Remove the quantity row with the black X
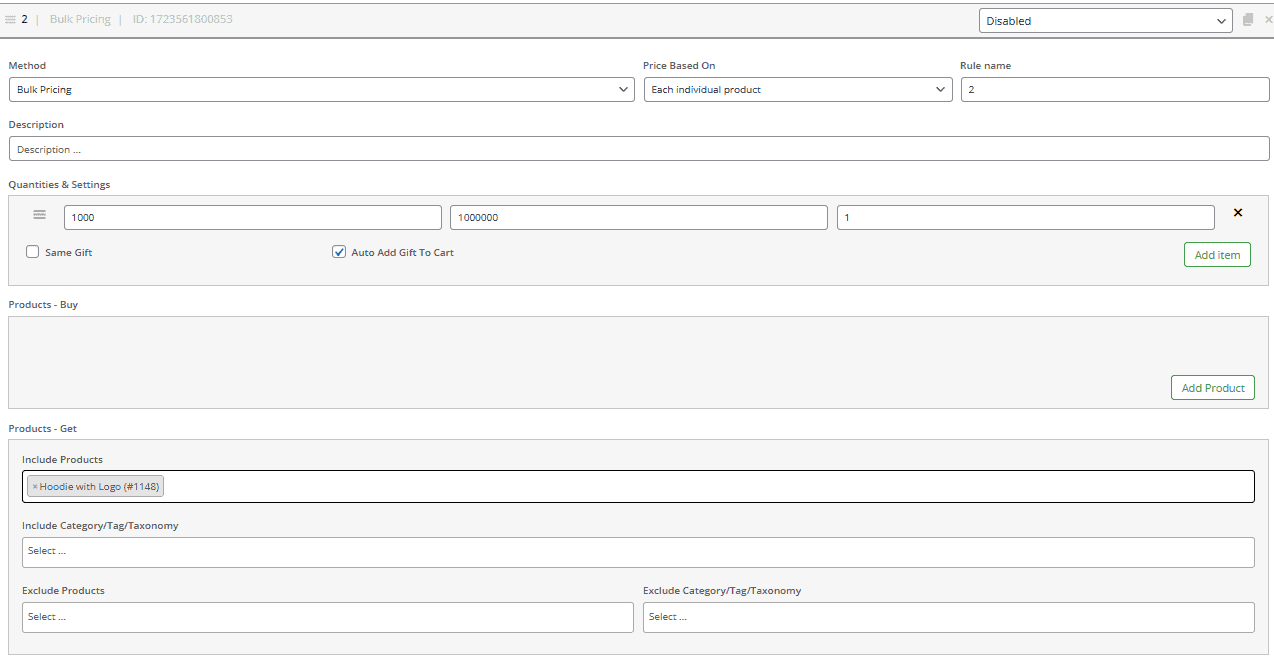1274x664 pixels. tap(1238, 213)
